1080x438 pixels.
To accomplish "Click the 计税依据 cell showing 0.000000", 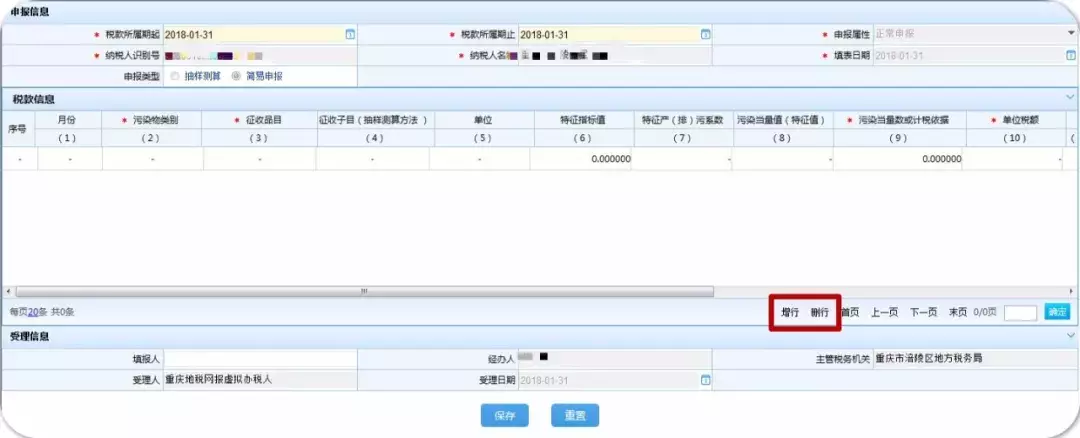I will click(x=897, y=159).
